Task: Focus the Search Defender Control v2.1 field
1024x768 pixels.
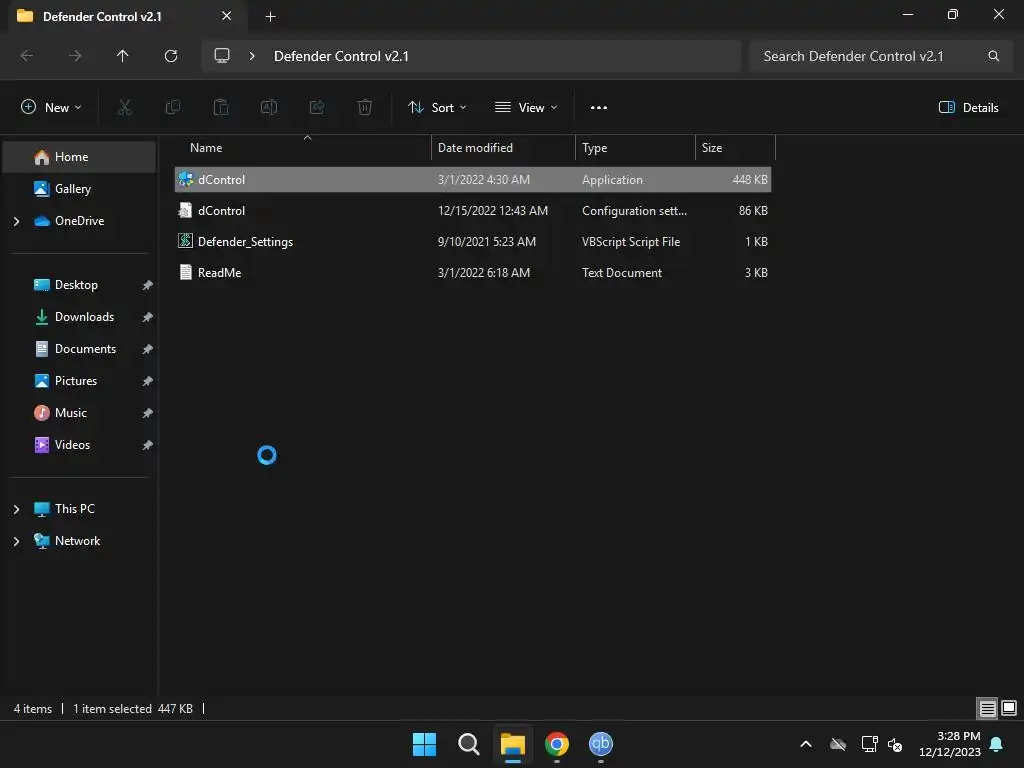Action: (880, 56)
